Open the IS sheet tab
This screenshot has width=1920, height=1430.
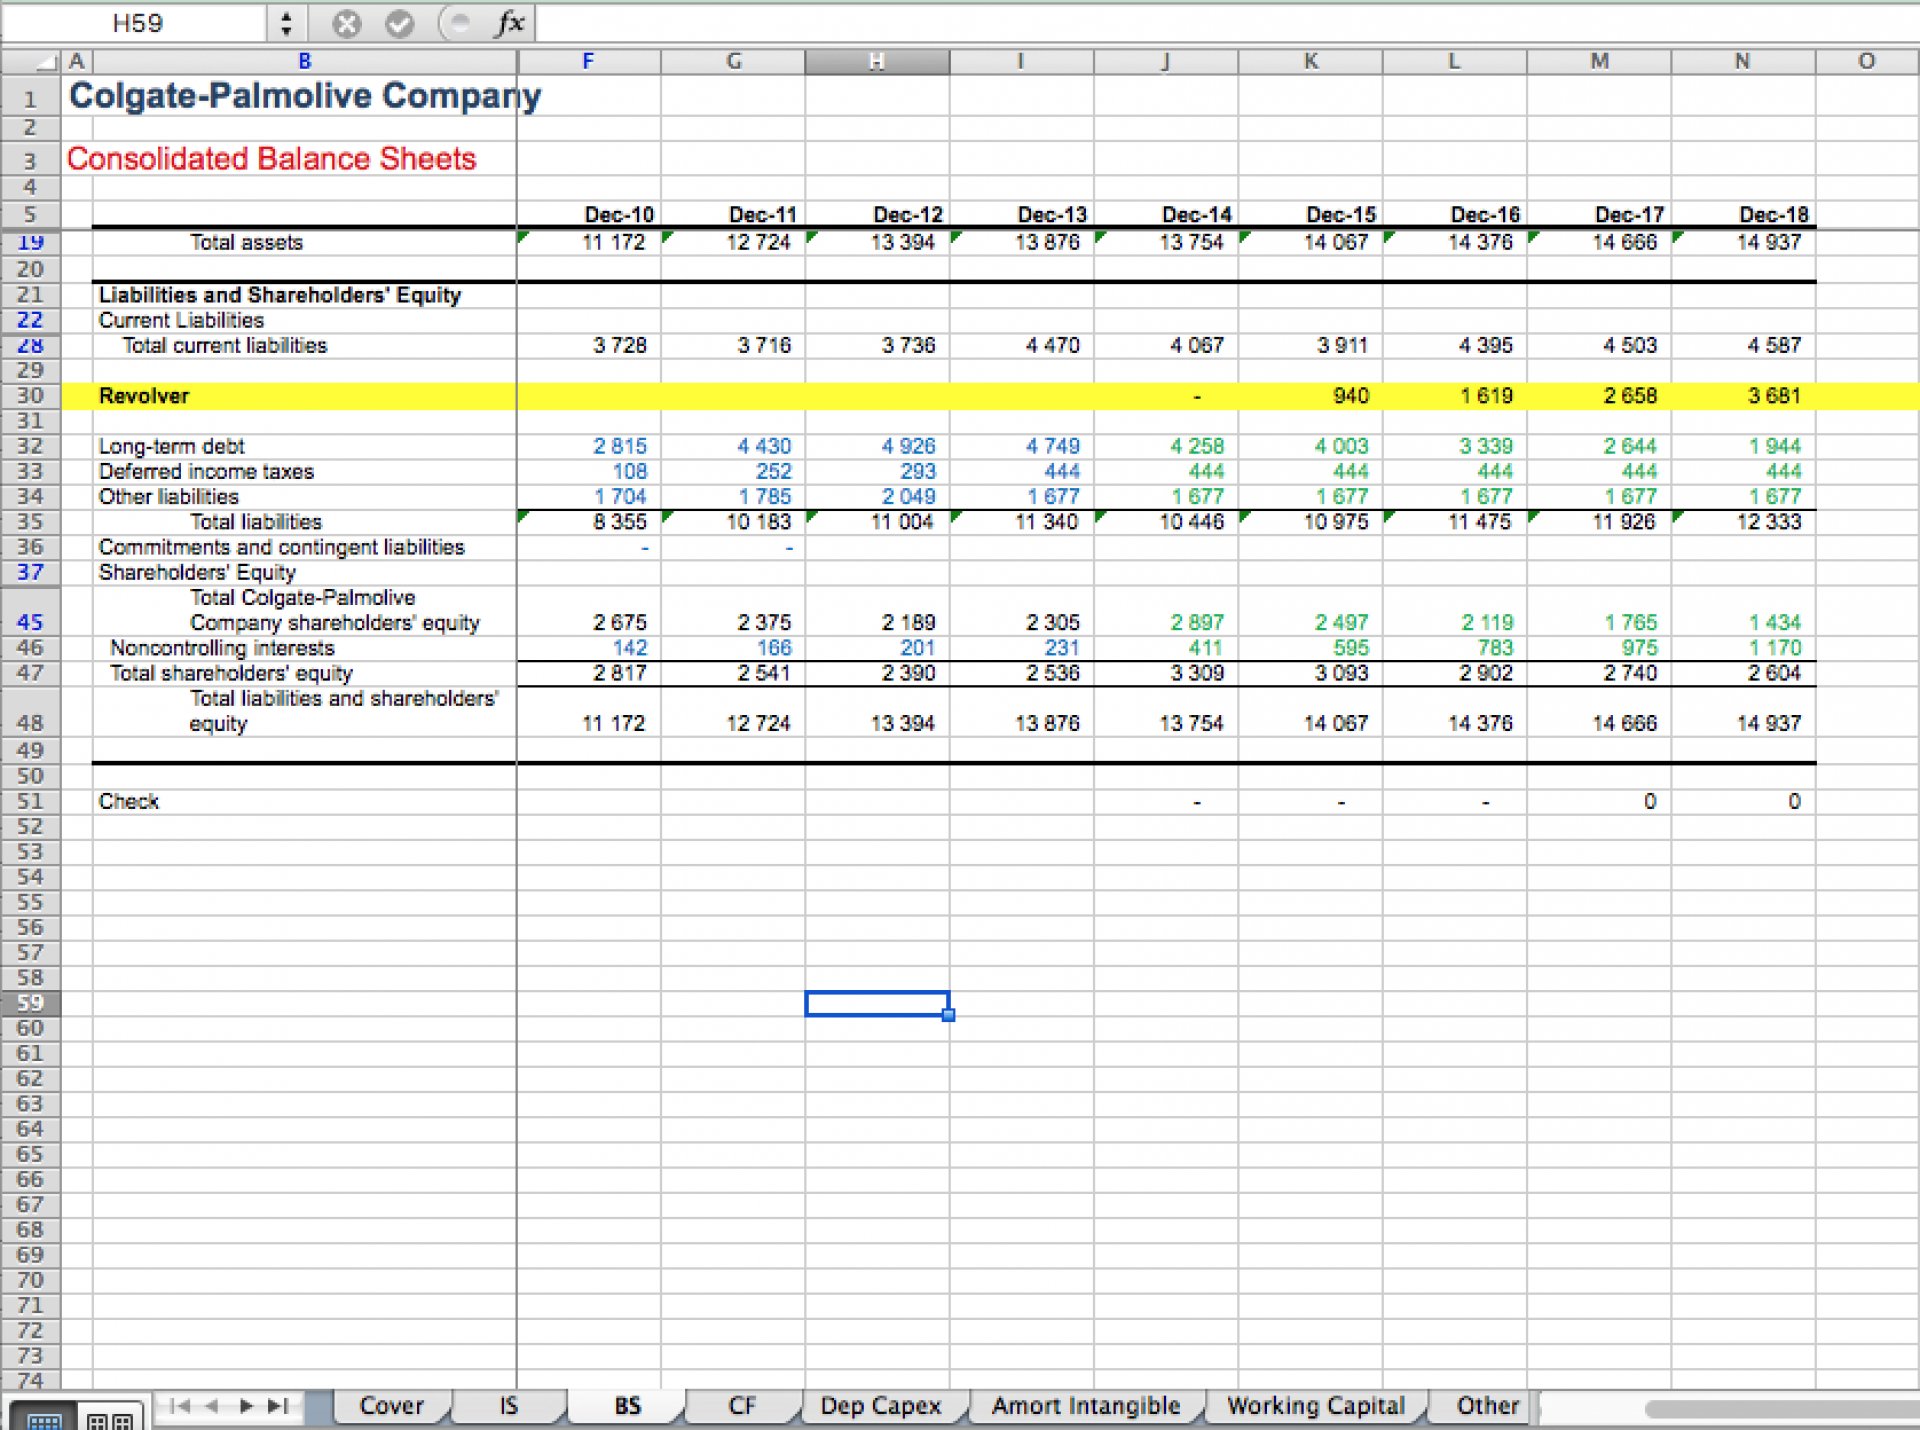coord(509,1406)
